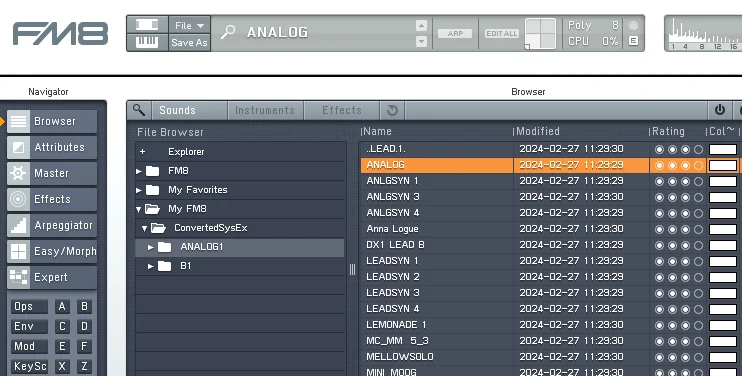Expand the ANALOG1 folder arrow

(150, 247)
